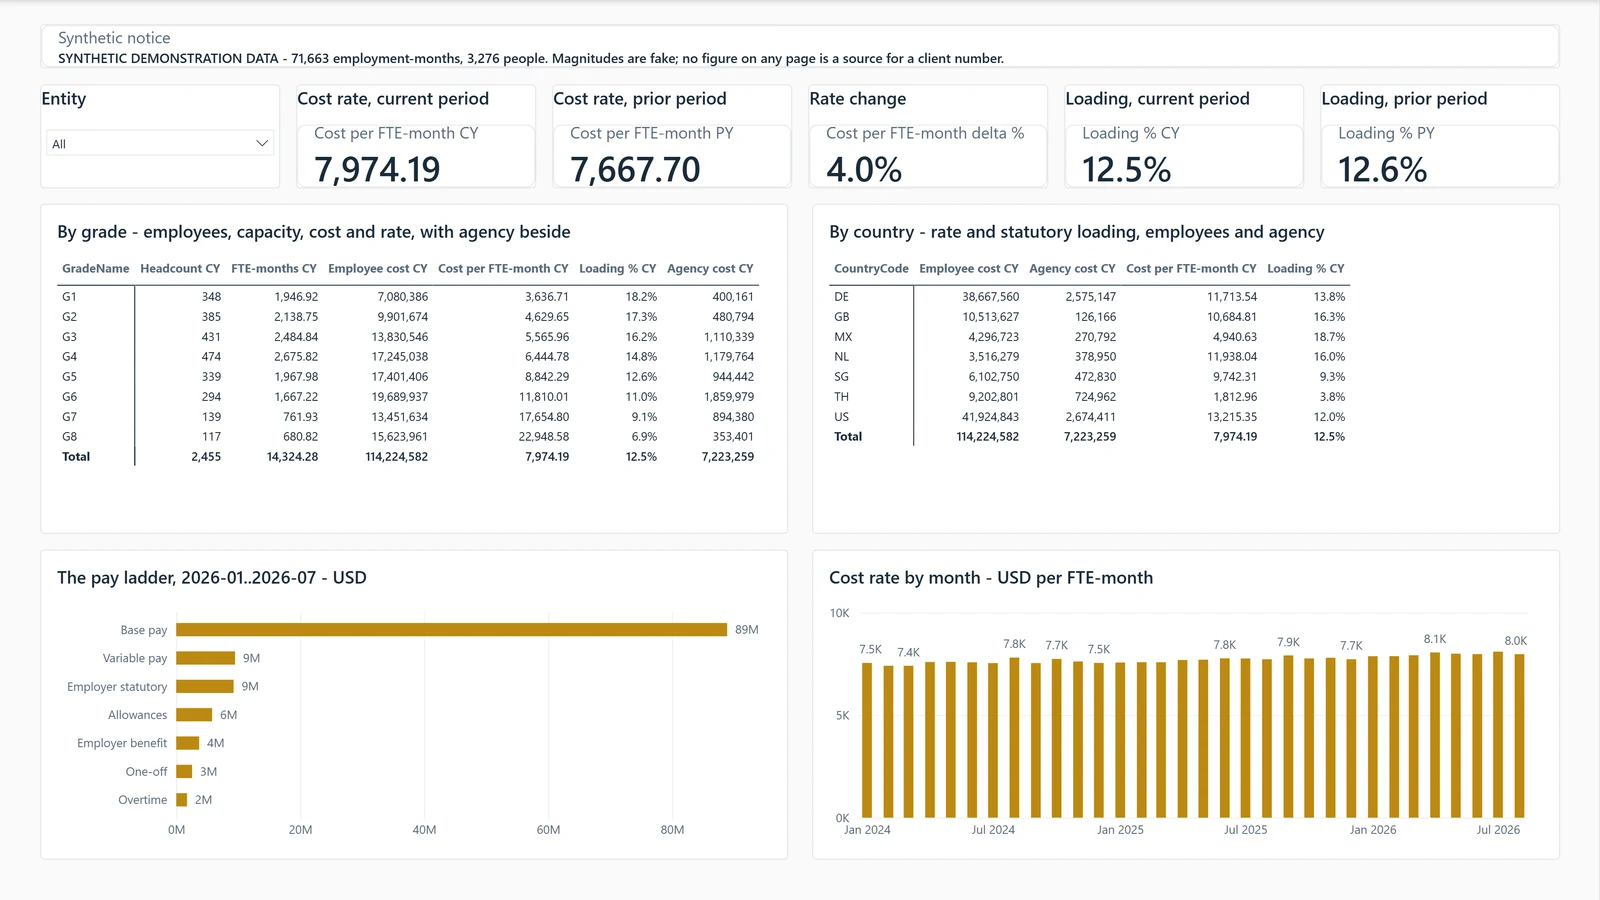
Task: Sort by the Headcount CY column header
Action: tap(180, 269)
